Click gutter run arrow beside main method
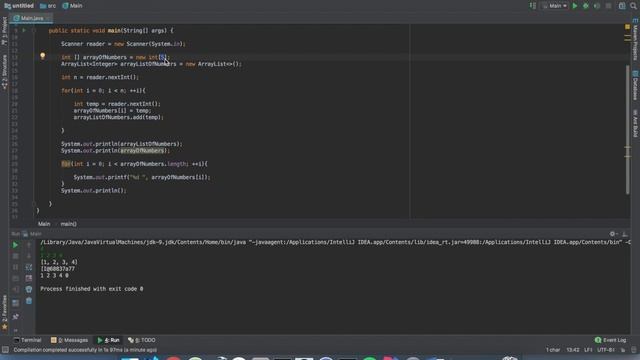 point(24,30)
